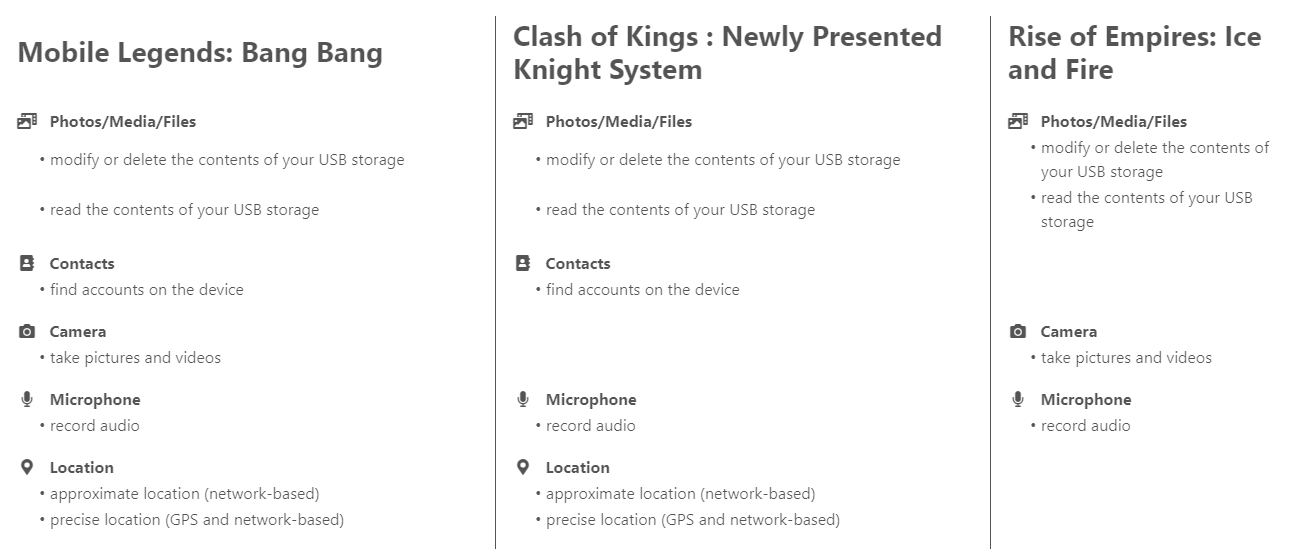This screenshot has width=1312, height=549.
Task: Click the Camera label under Rise of Empires
Action: coord(1068,332)
